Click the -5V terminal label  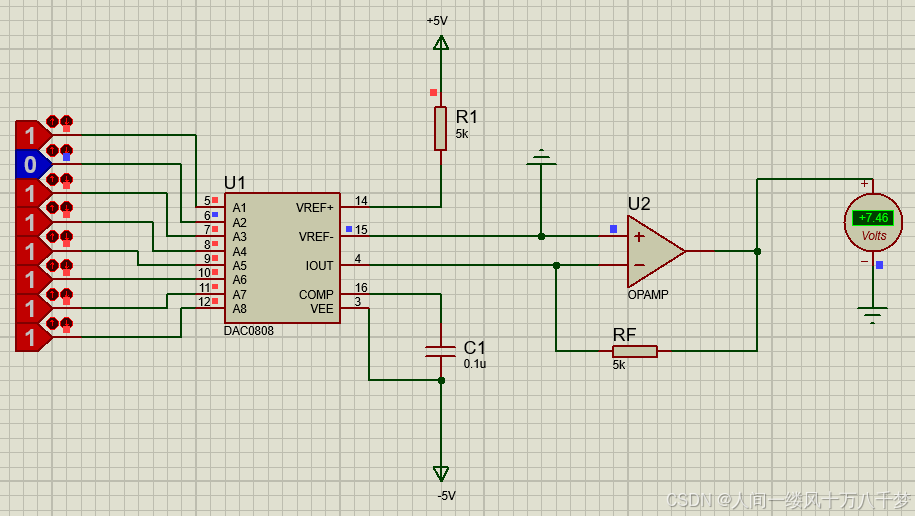click(x=446, y=496)
